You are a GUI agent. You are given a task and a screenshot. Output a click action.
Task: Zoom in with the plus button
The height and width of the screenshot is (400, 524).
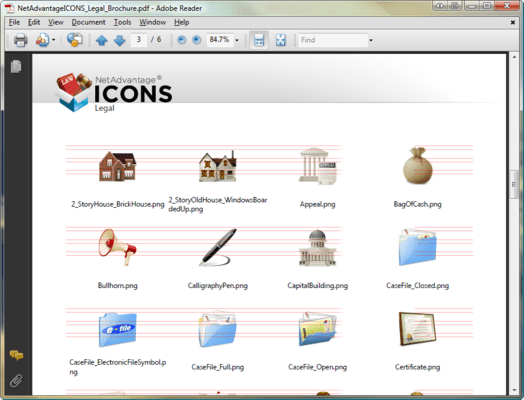[x=196, y=40]
